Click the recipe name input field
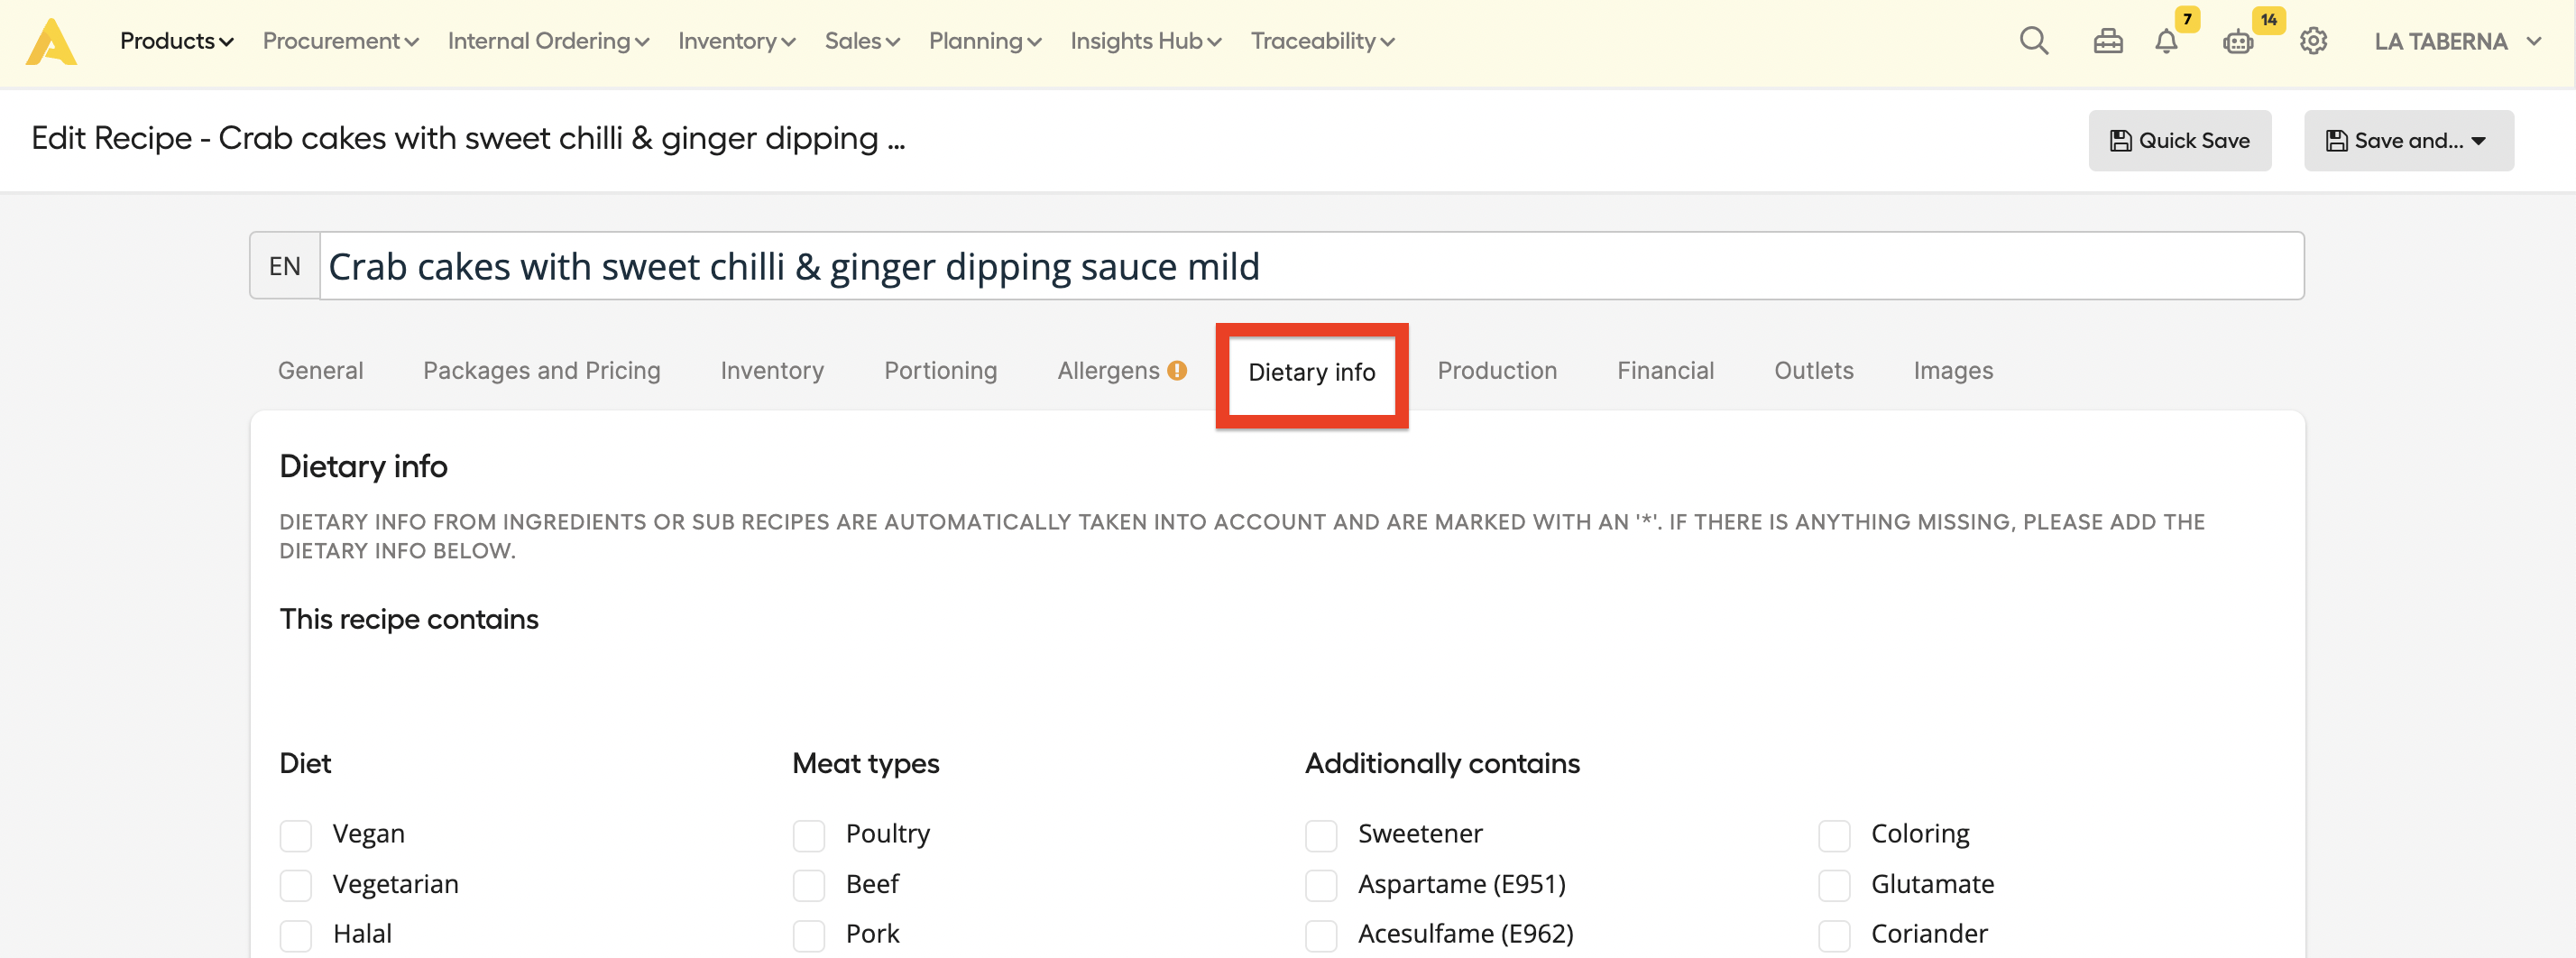The width and height of the screenshot is (2576, 958). pos(1311,266)
